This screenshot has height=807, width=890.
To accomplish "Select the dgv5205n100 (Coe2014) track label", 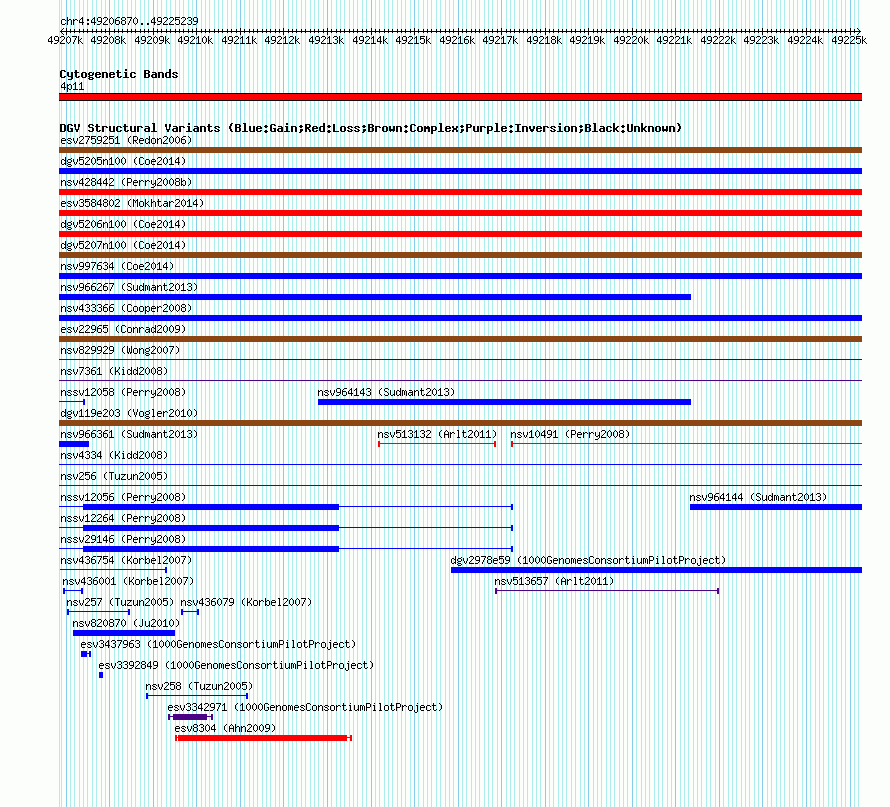I will point(123,161).
